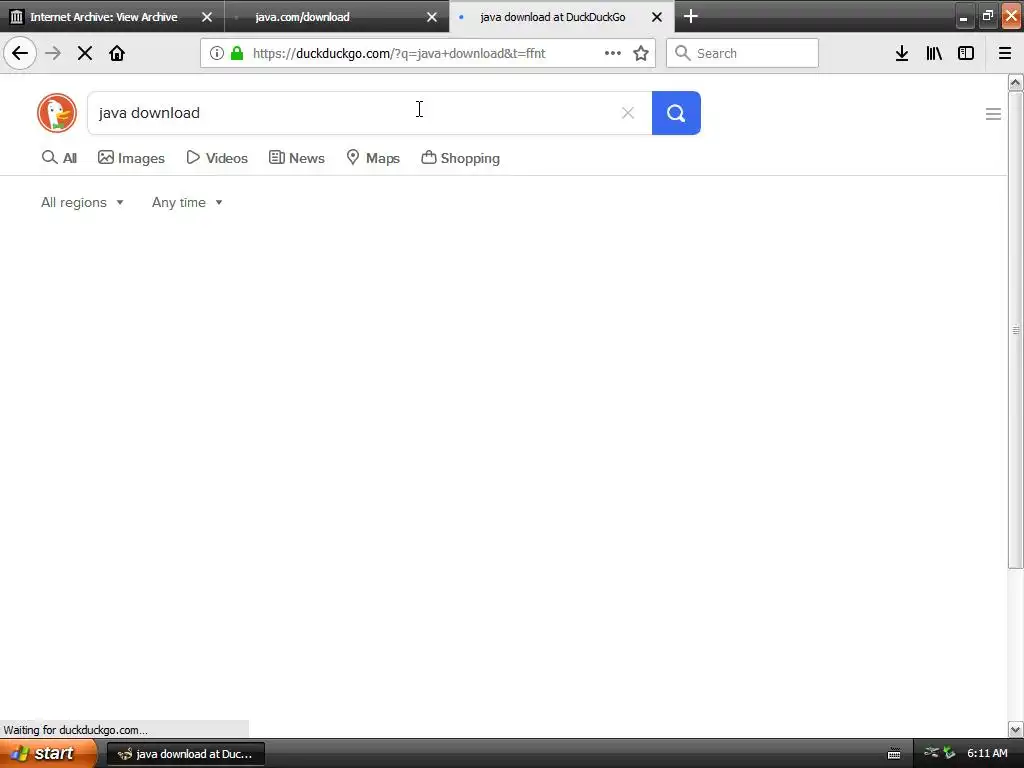Switch to News results
This screenshot has height=768, width=1024.
pyautogui.click(x=296, y=158)
